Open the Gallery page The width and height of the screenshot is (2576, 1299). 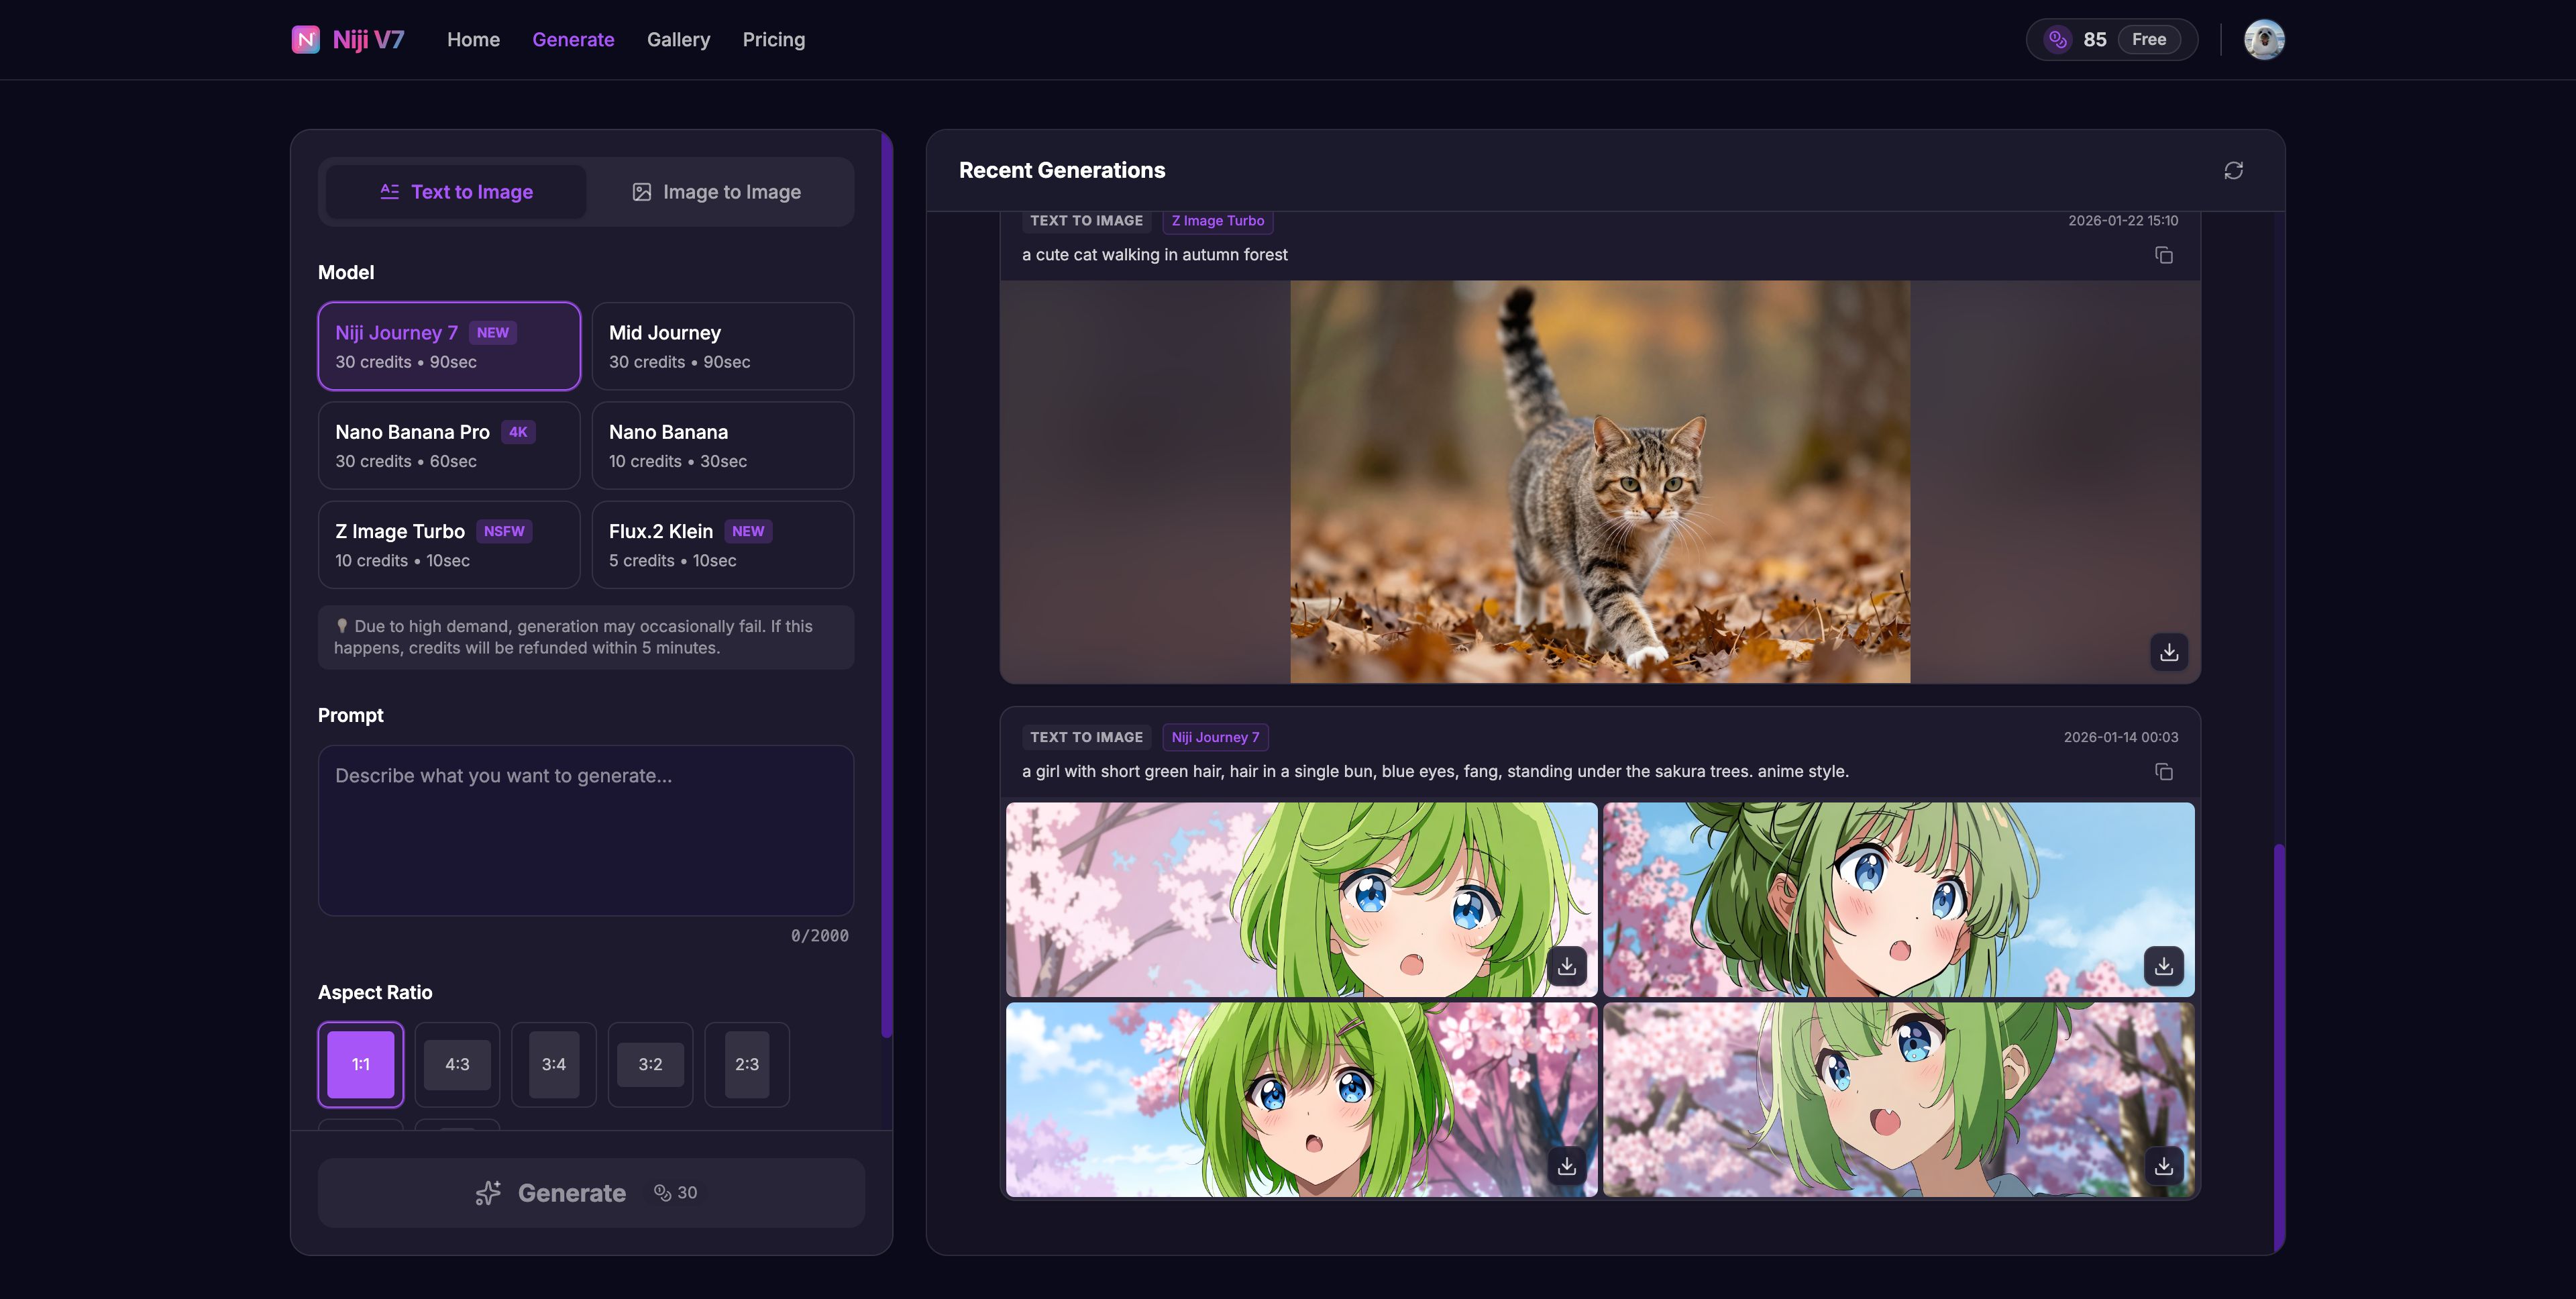679,39
